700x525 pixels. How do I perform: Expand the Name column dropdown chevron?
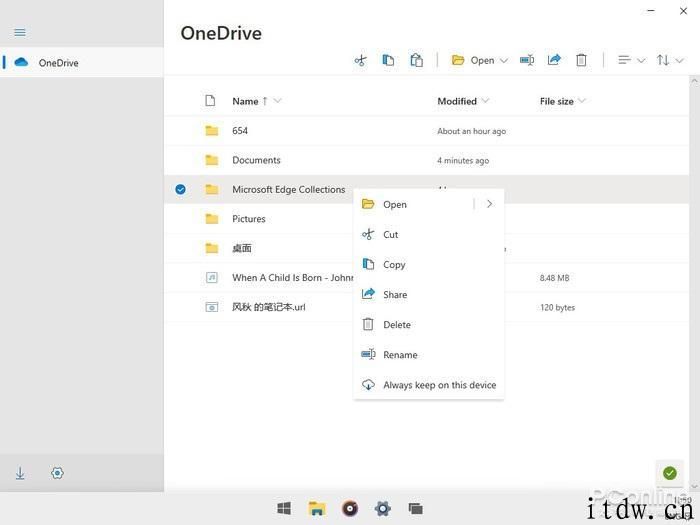coord(277,101)
